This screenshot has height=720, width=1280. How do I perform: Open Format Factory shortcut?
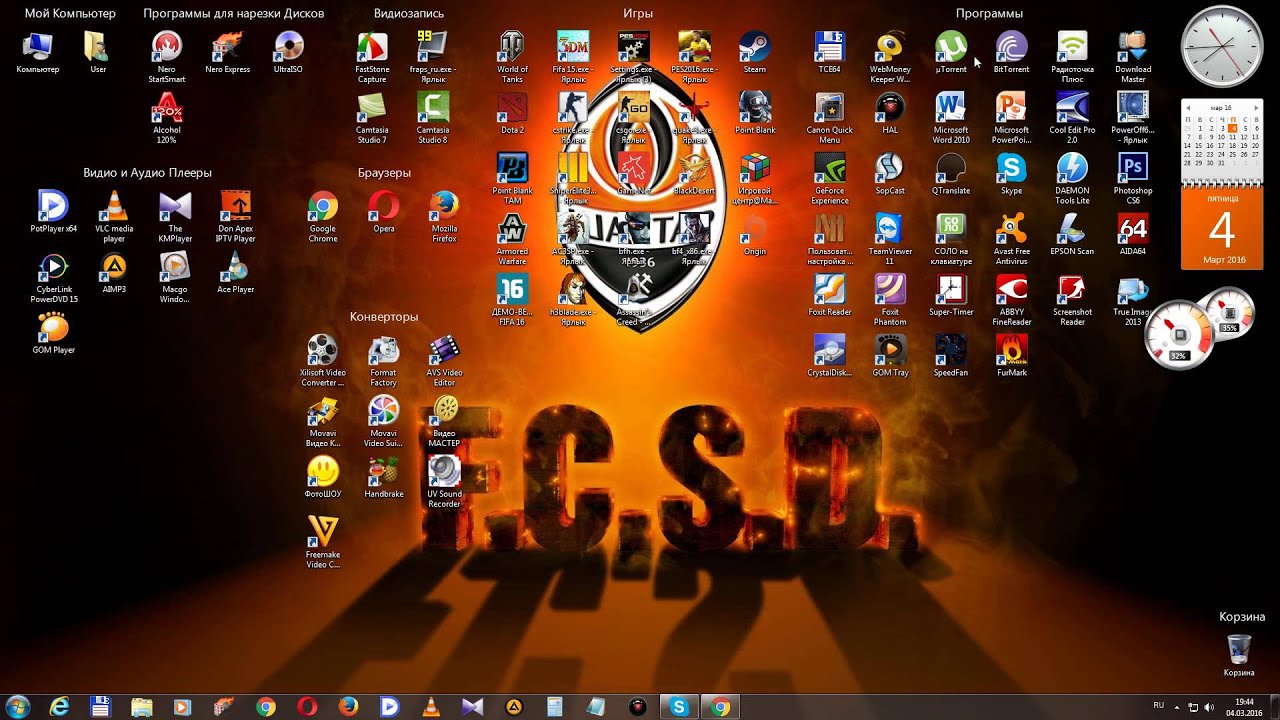point(384,361)
